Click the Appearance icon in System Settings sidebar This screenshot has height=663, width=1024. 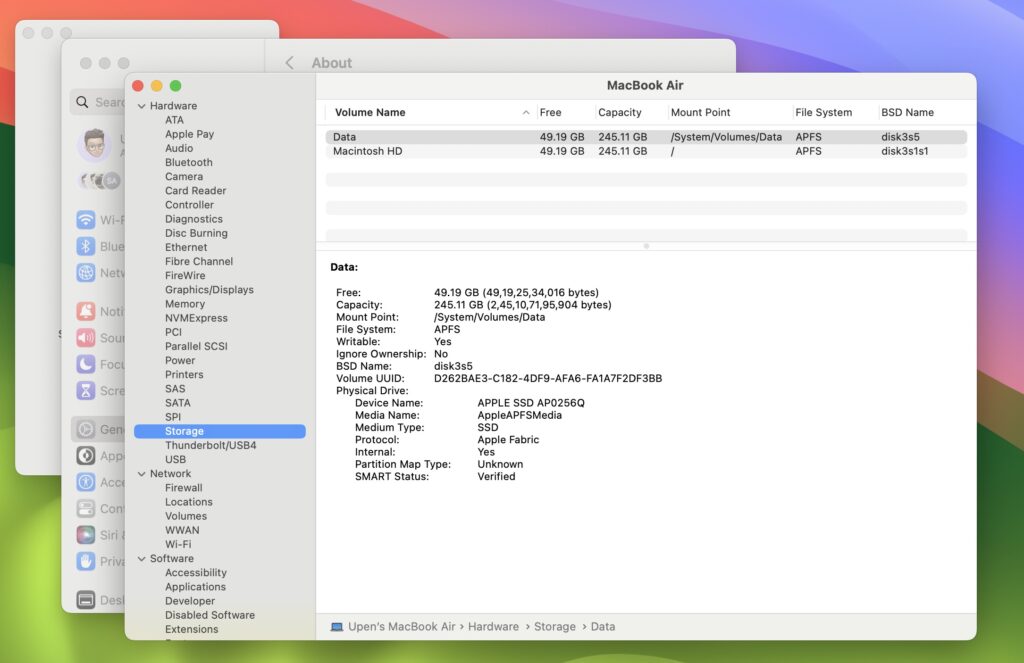[86, 456]
